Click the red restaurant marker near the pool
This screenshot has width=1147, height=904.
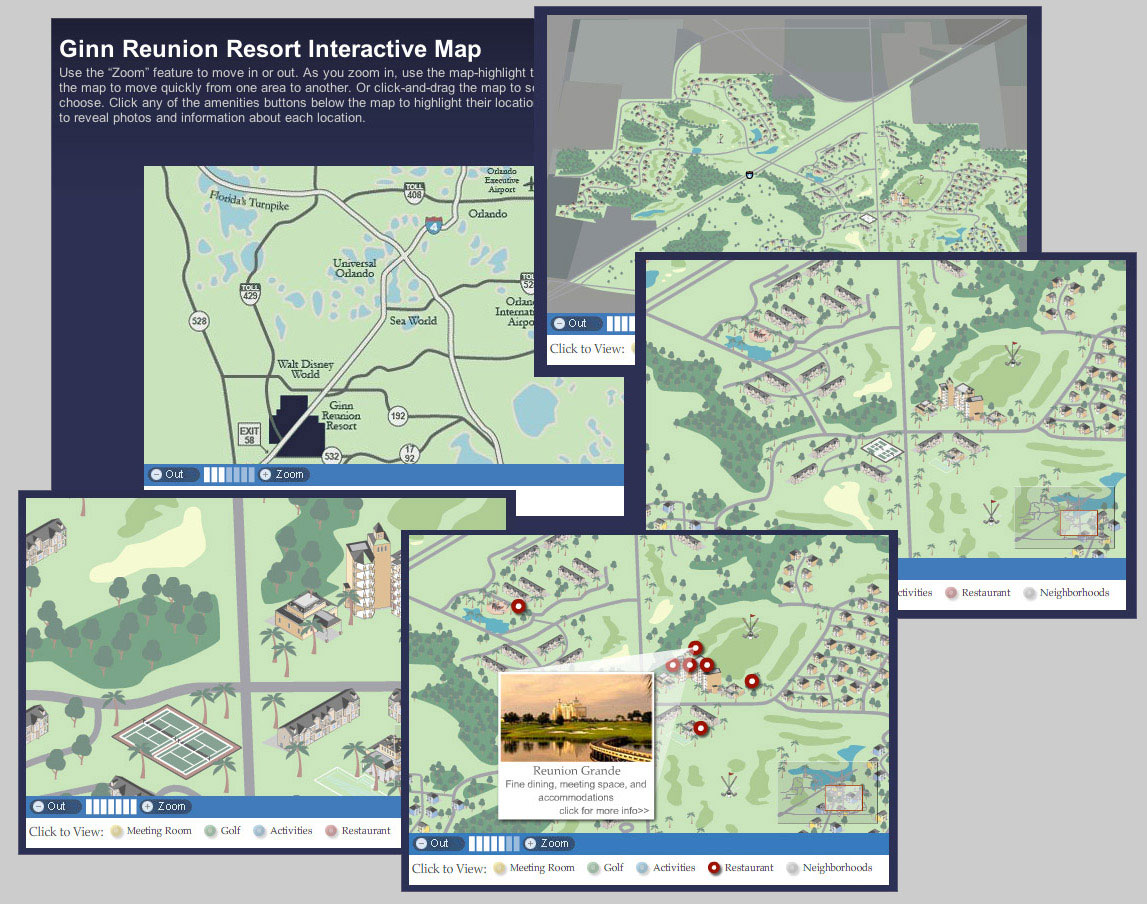pyautogui.click(x=517, y=606)
